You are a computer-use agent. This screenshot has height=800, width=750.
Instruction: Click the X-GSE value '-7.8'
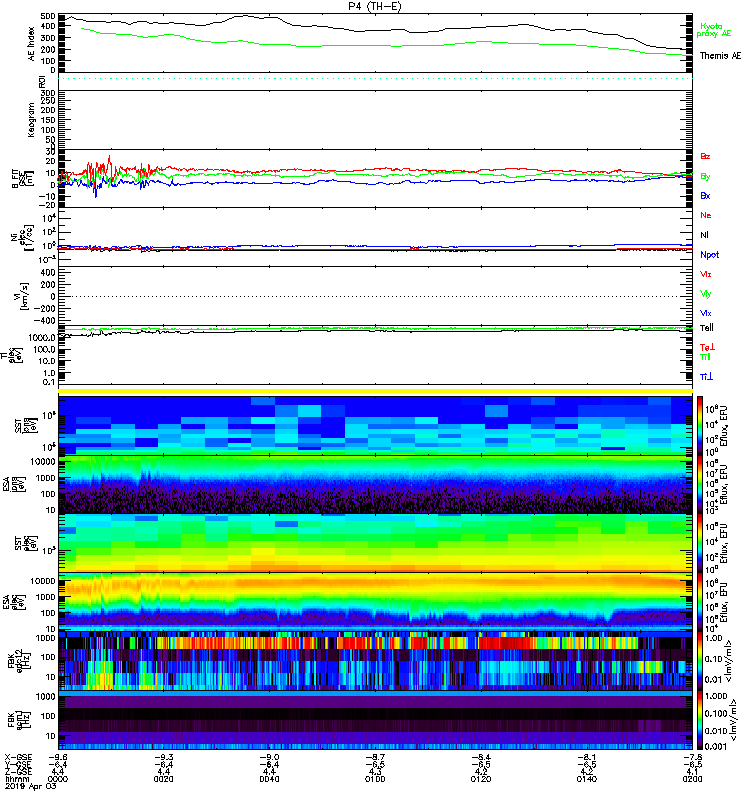(x=692, y=757)
